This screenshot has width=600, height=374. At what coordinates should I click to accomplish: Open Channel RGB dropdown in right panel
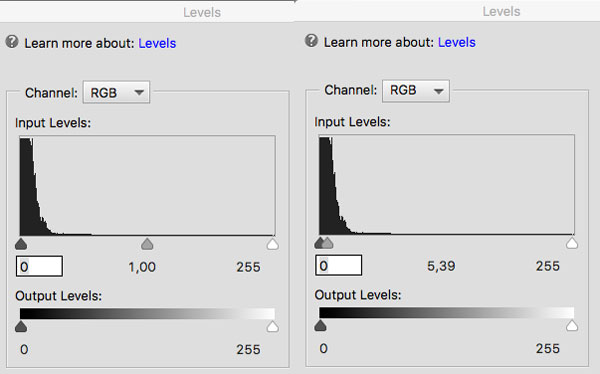point(416,91)
